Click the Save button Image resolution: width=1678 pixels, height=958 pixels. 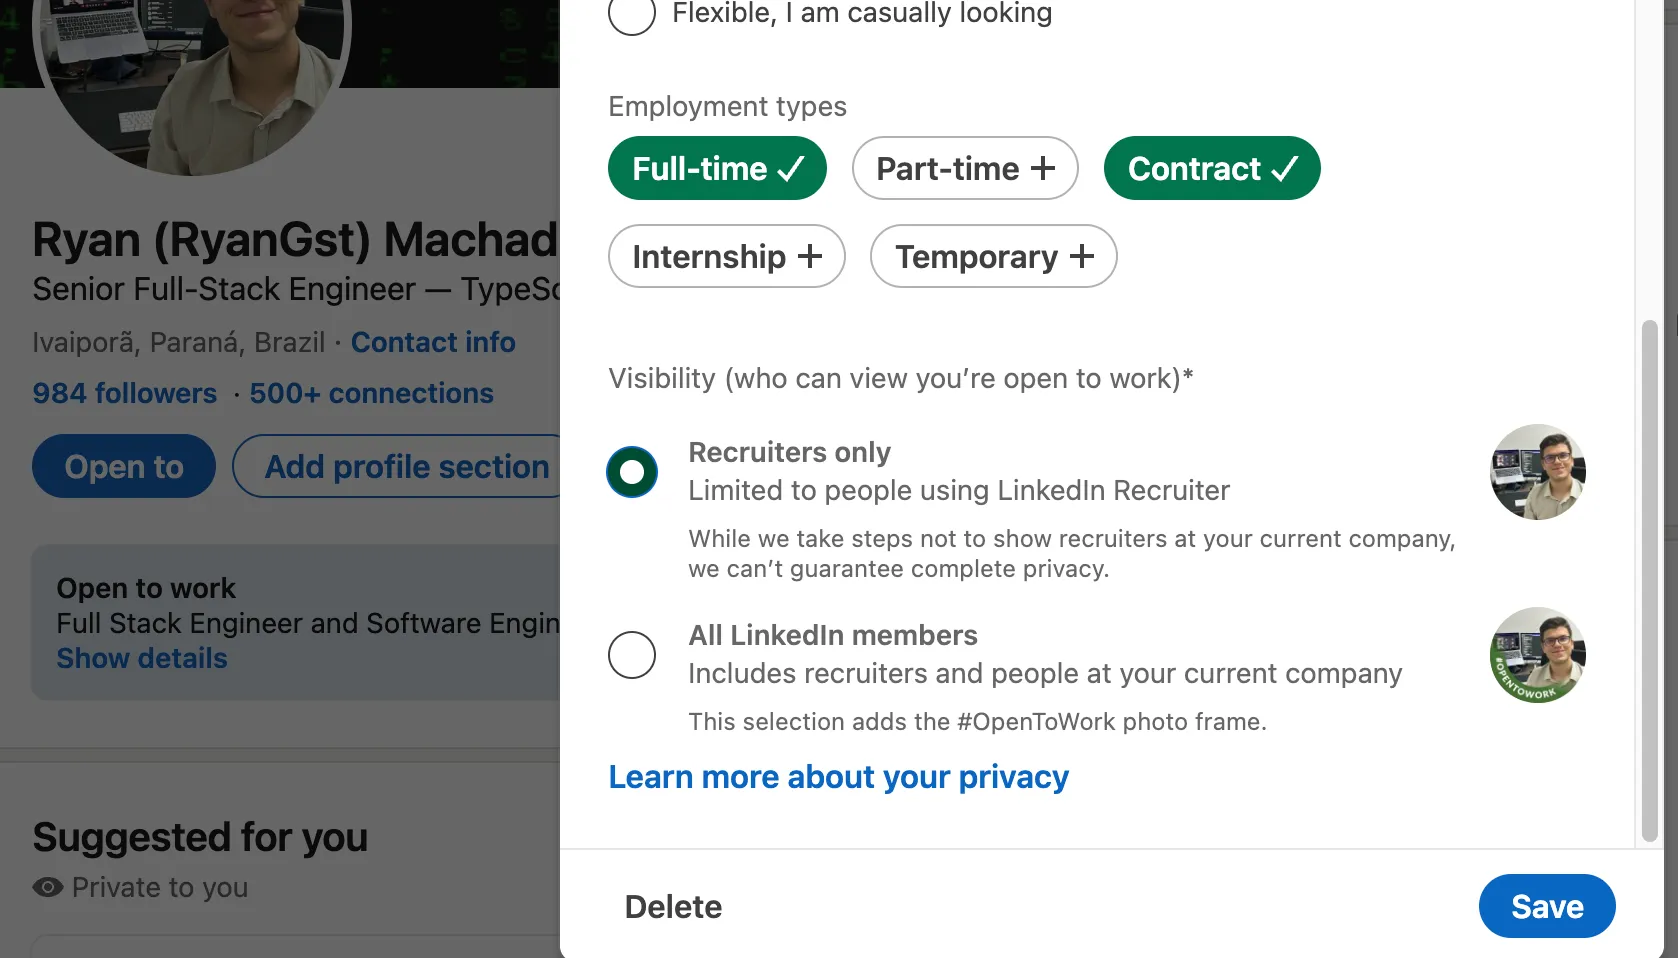(x=1546, y=906)
